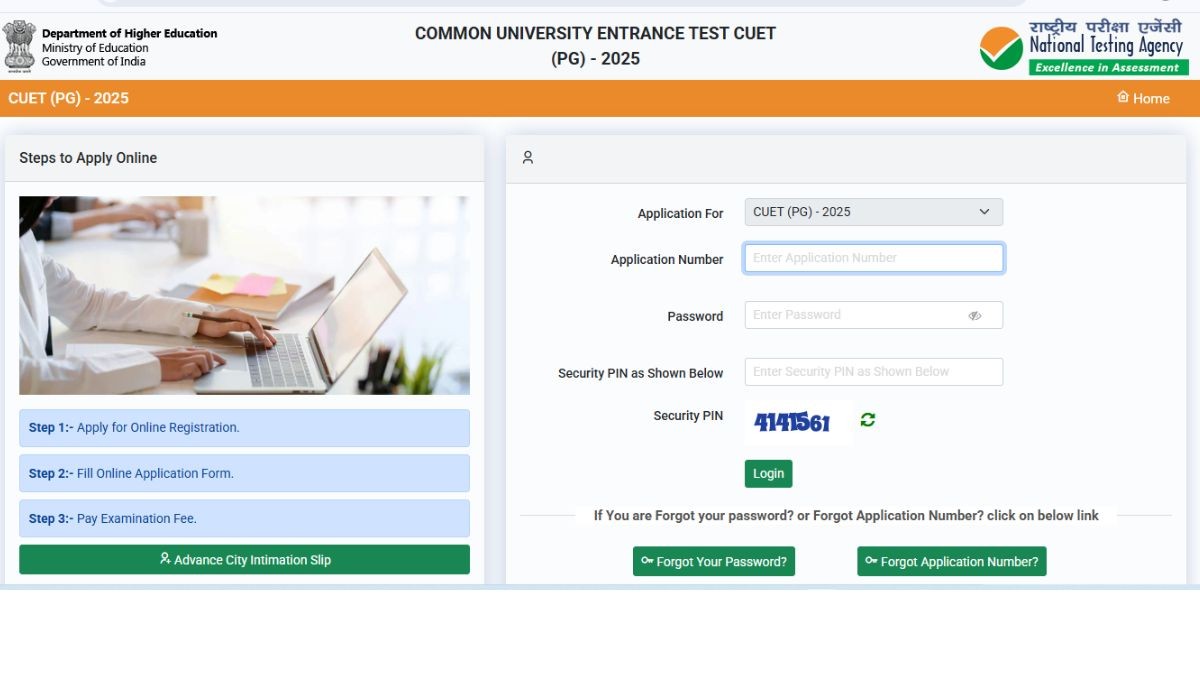Click the user profile icon above form
This screenshot has width=1200, height=675.
pyautogui.click(x=528, y=158)
